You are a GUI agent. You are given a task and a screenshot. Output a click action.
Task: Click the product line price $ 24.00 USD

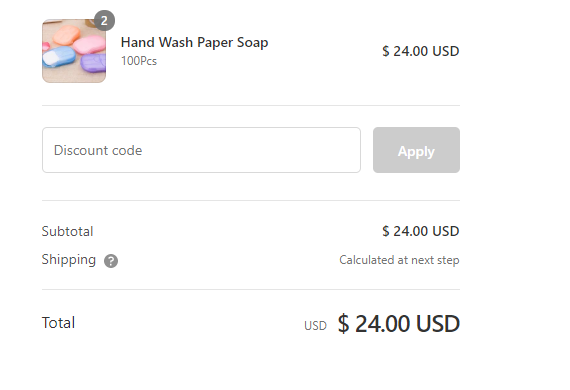(x=421, y=51)
